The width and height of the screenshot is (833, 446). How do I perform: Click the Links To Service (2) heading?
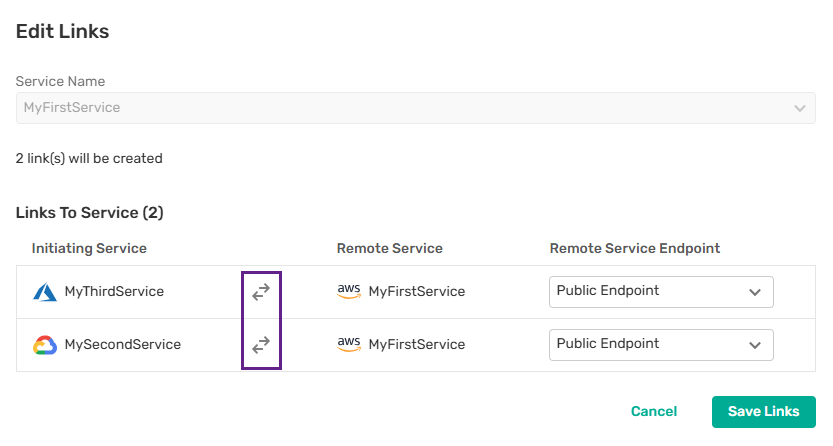point(89,213)
